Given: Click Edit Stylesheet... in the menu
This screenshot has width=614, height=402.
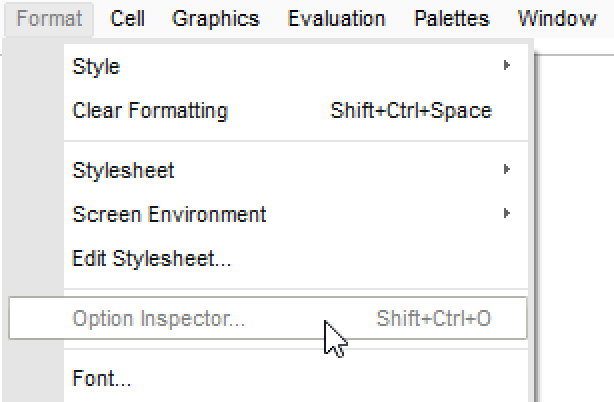Looking at the screenshot, I should point(152,259).
